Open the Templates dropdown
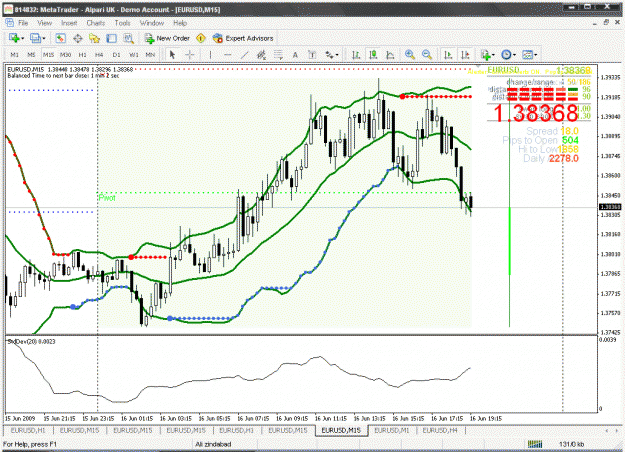Screen dimensions: 625x452 coord(530,55)
